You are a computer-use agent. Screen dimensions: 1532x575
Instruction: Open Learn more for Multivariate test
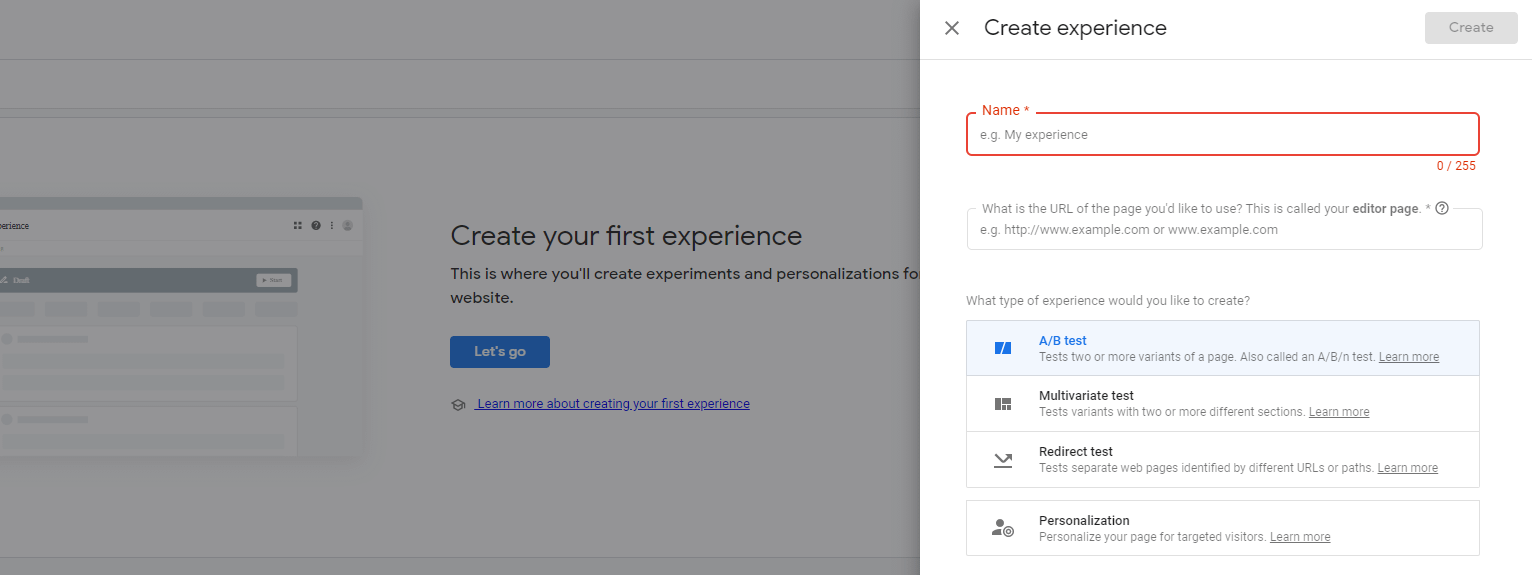1339,412
